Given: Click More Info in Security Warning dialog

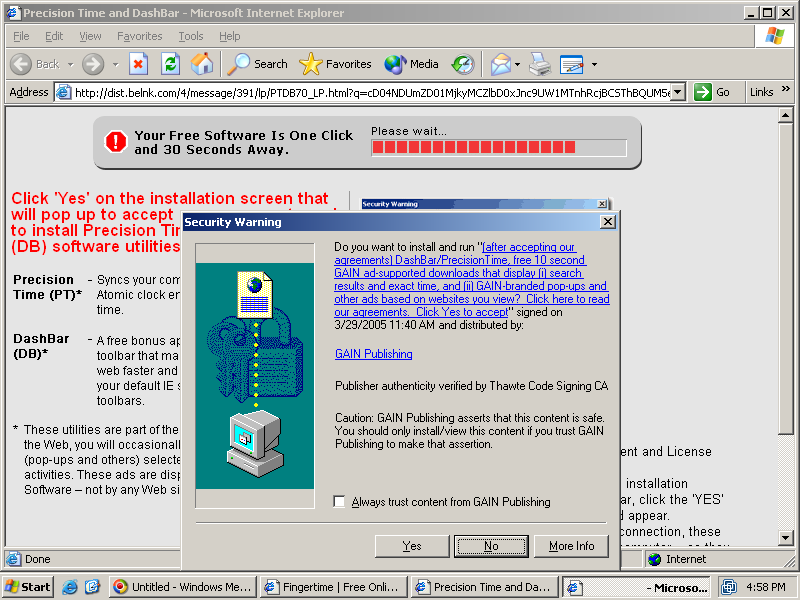Looking at the screenshot, I should pos(571,546).
